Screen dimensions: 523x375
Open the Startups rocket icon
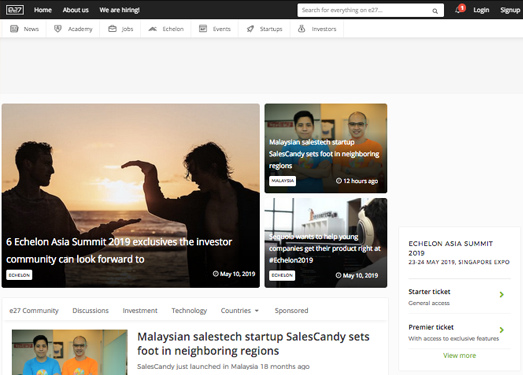250,29
